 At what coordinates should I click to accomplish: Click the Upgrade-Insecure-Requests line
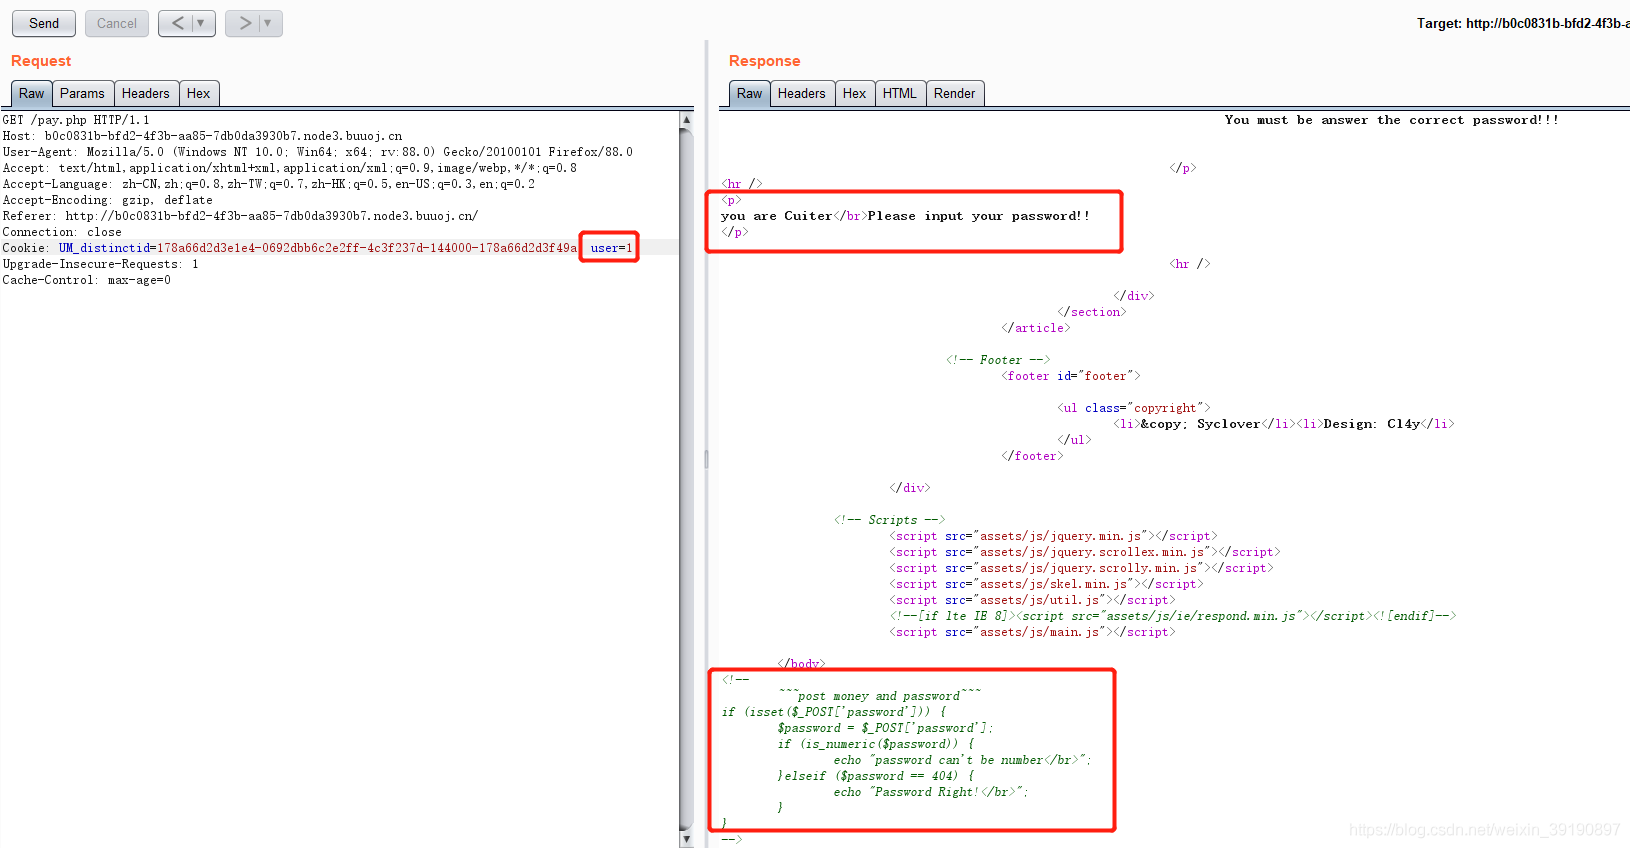pyautogui.click(x=100, y=264)
